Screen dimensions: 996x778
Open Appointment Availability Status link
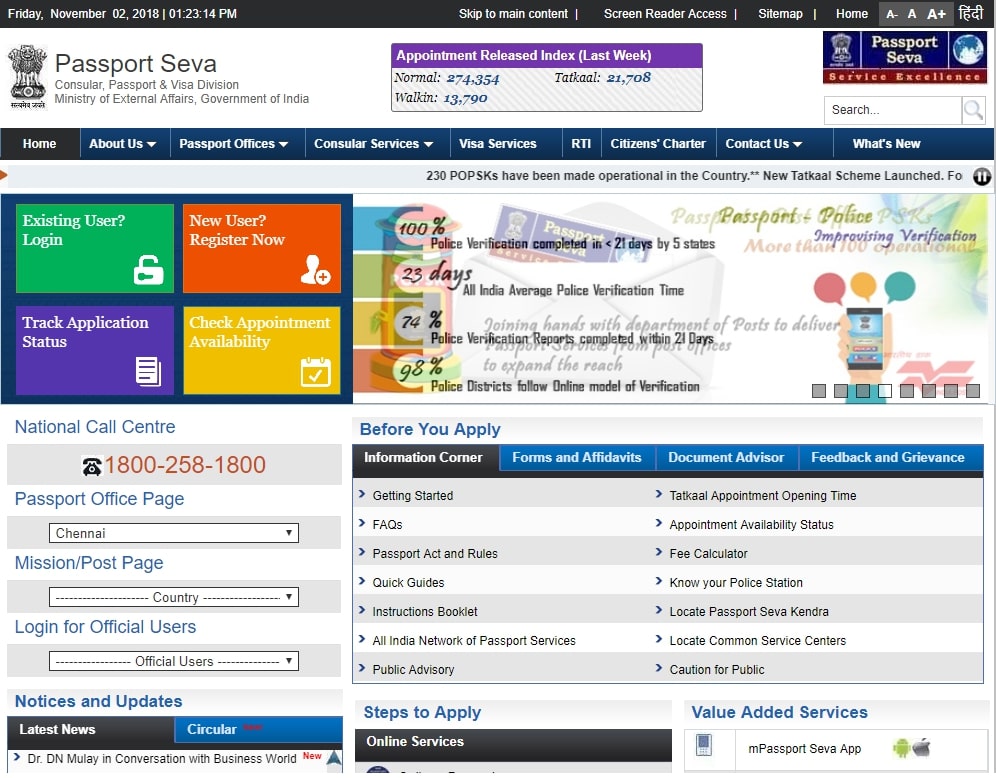[751, 525]
